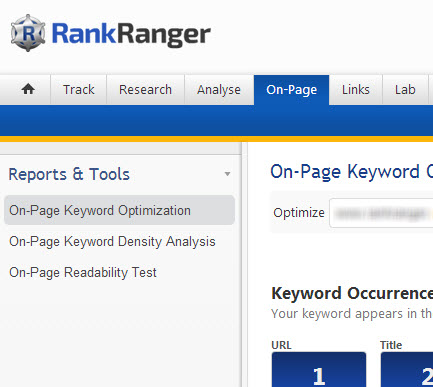The image size is (433, 387).
Task: Click the Title occurrence count tile
Action: [x=407, y=369]
